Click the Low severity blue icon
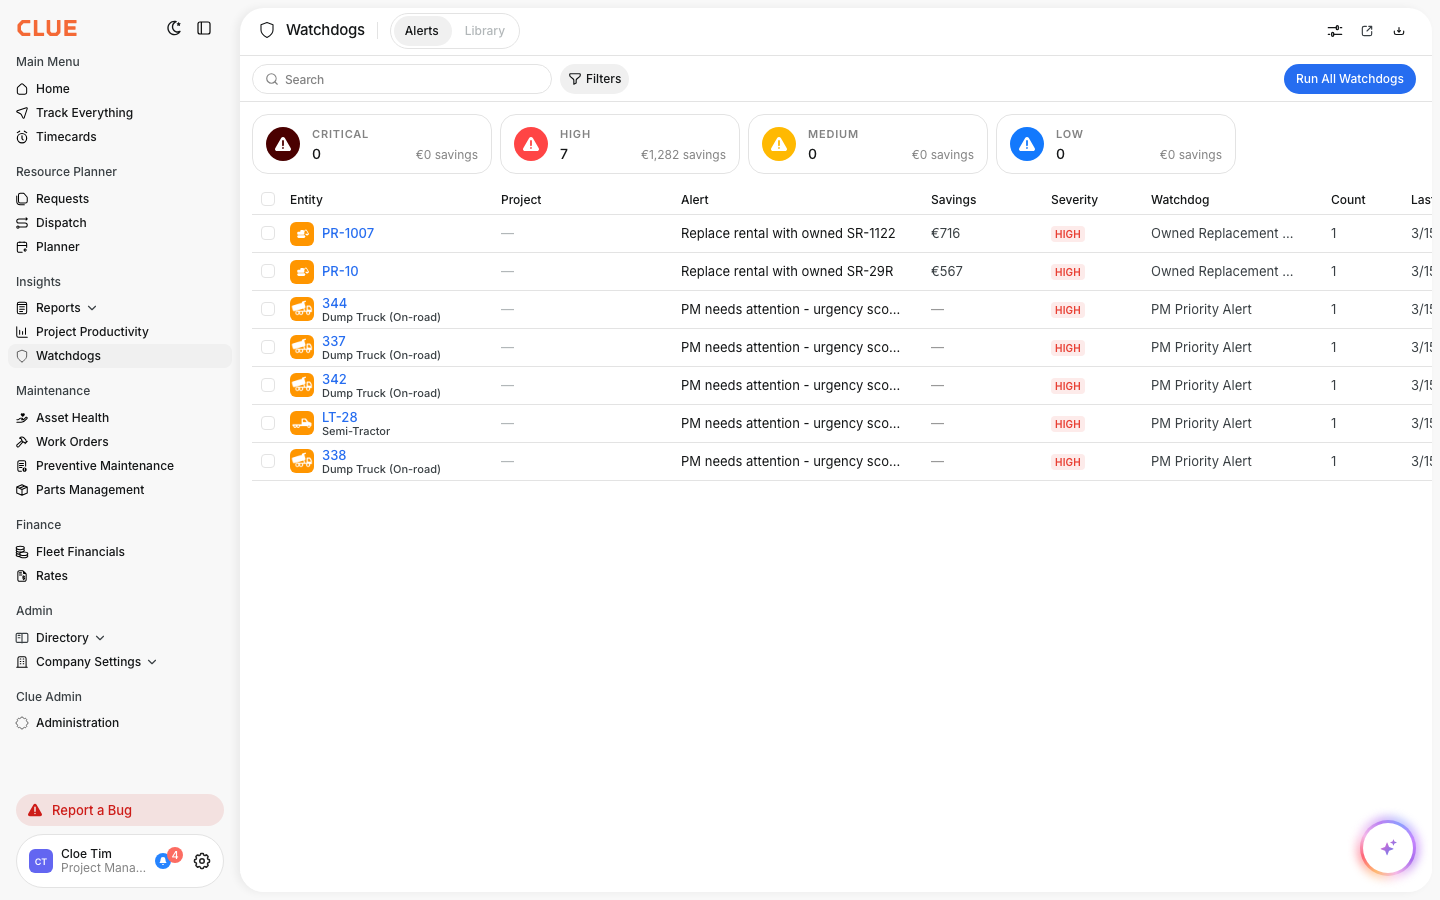 (1027, 144)
